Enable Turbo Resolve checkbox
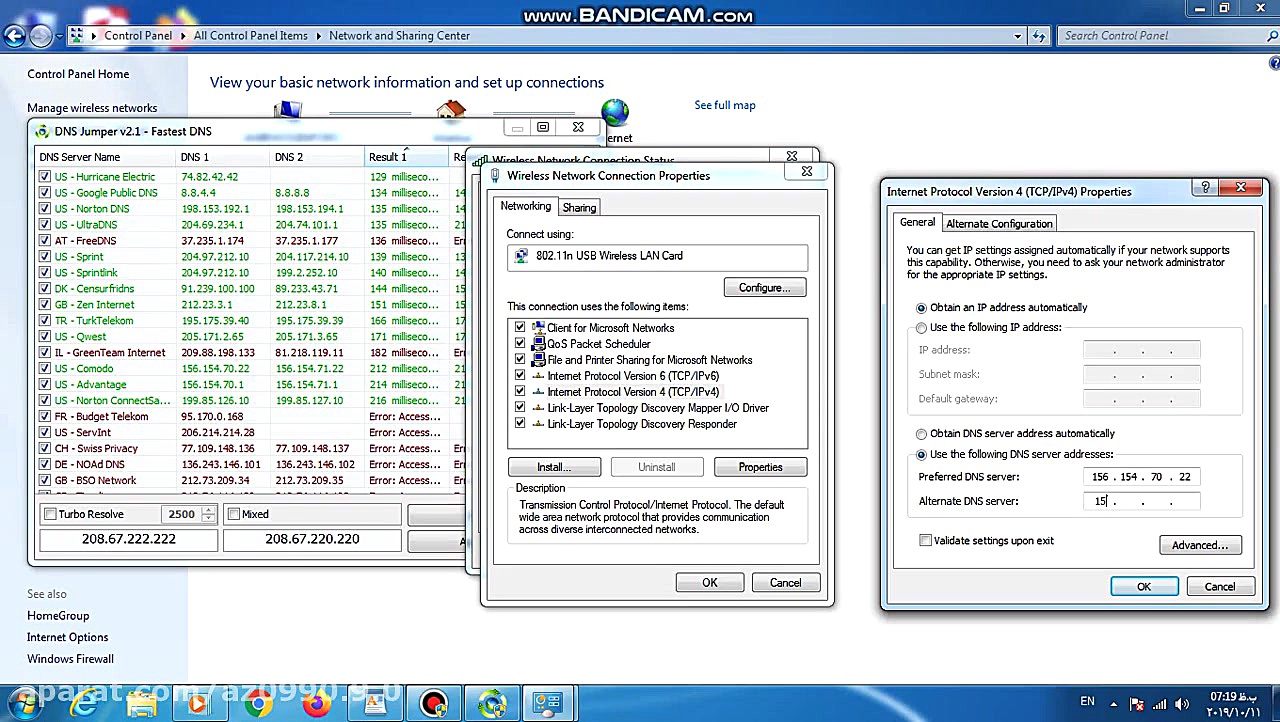This screenshot has height=722, width=1280. coord(50,514)
